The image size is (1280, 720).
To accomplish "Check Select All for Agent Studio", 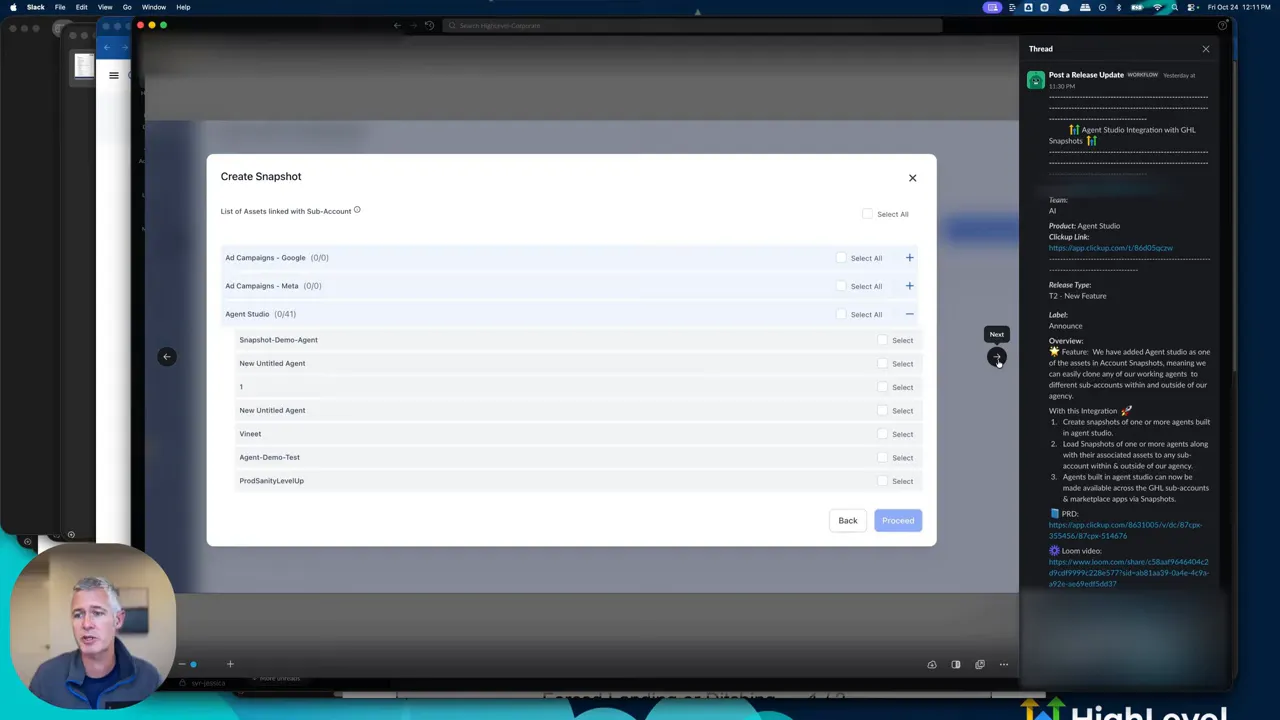I will [x=841, y=314].
